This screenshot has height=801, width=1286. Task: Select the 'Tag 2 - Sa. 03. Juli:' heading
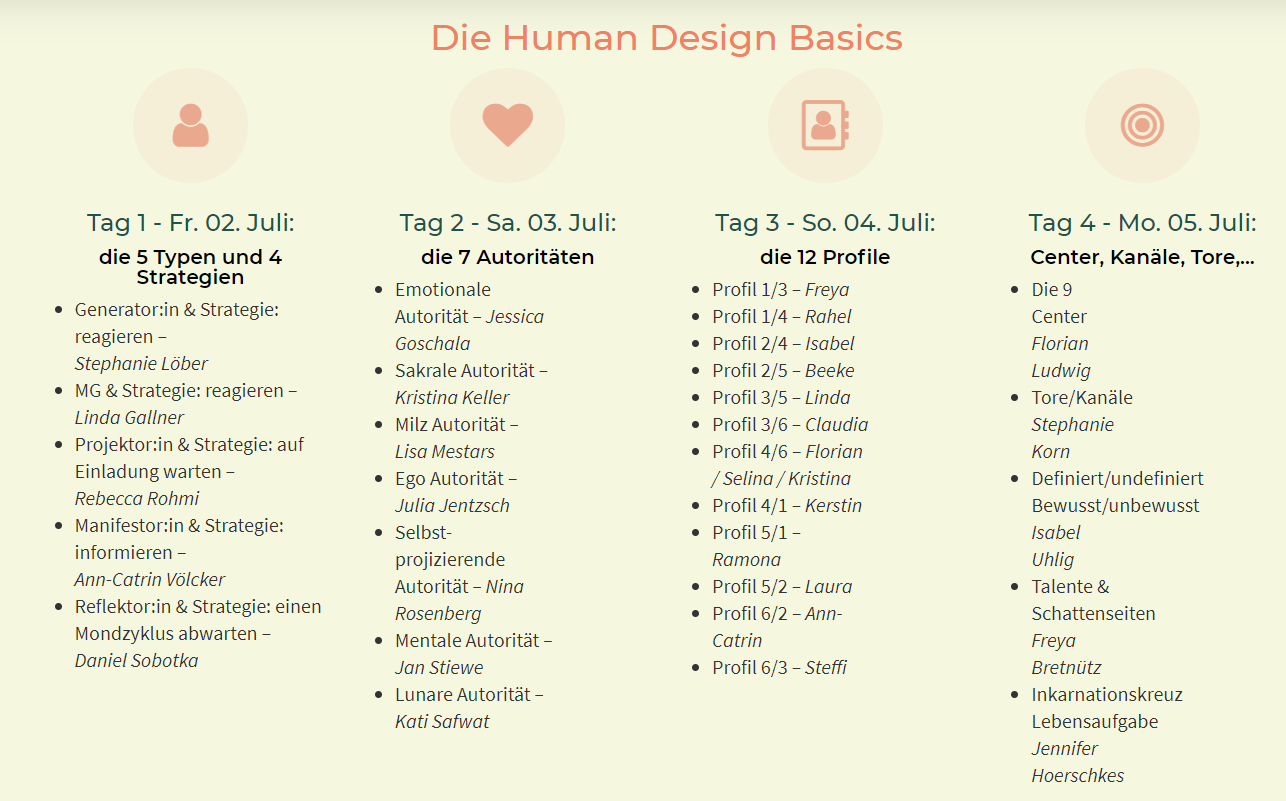click(x=508, y=222)
